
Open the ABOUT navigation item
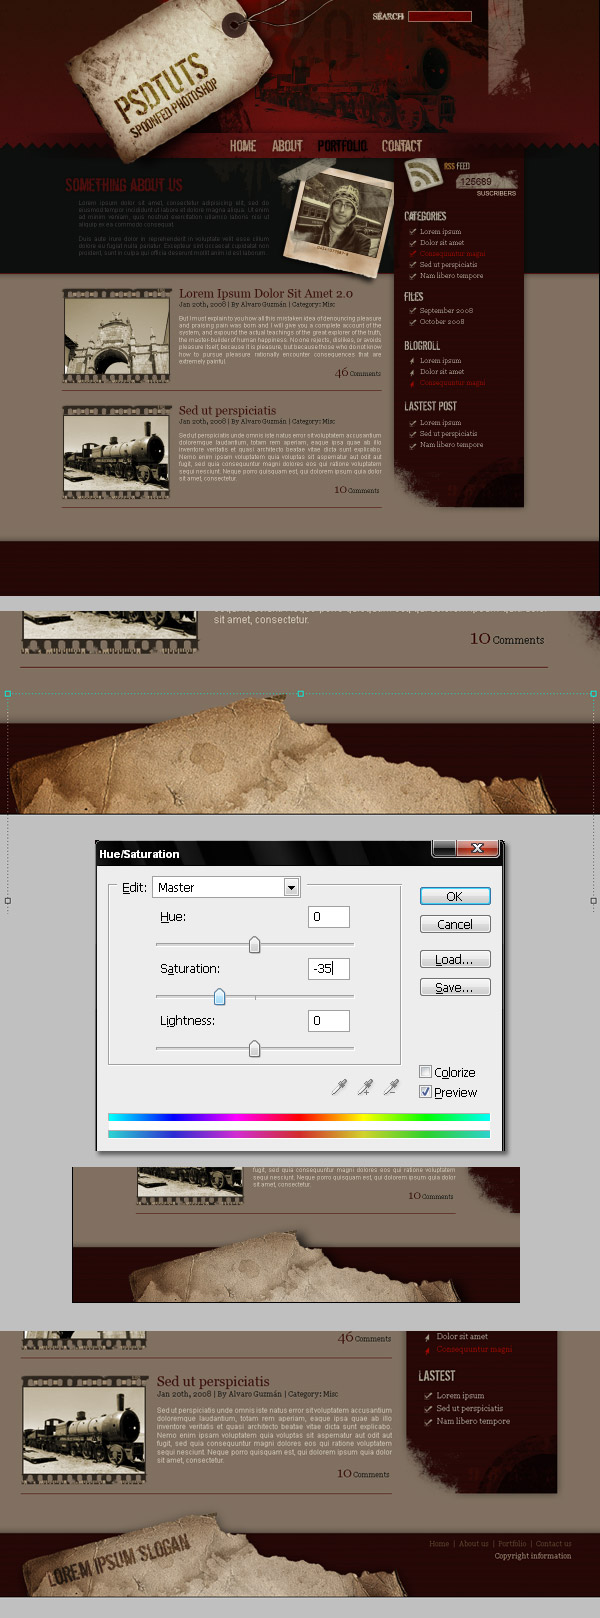coord(287,146)
